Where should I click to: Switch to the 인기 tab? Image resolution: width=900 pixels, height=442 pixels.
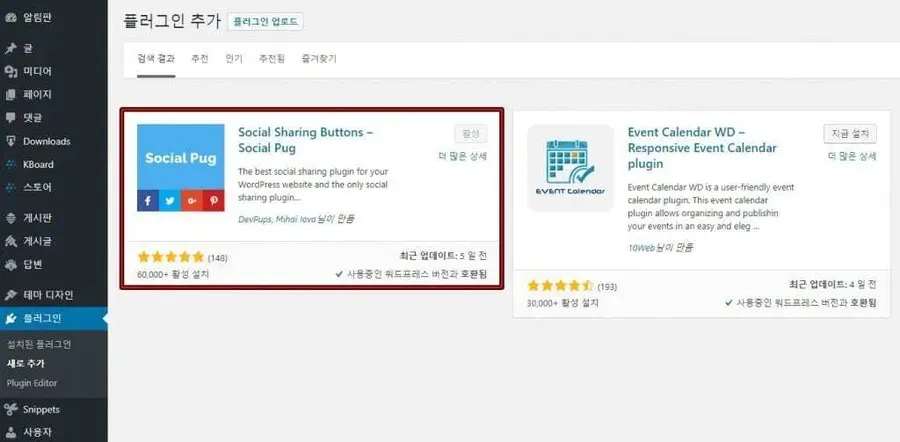click(234, 59)
